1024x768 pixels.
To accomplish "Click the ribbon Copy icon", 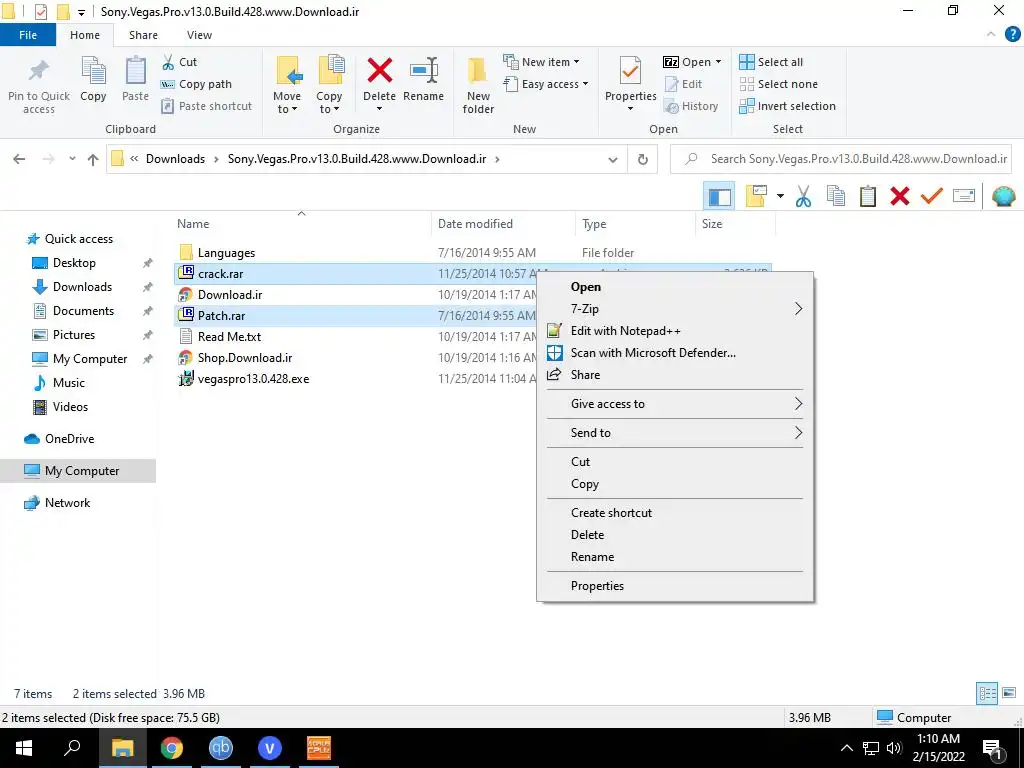I will tap(93, 71).
